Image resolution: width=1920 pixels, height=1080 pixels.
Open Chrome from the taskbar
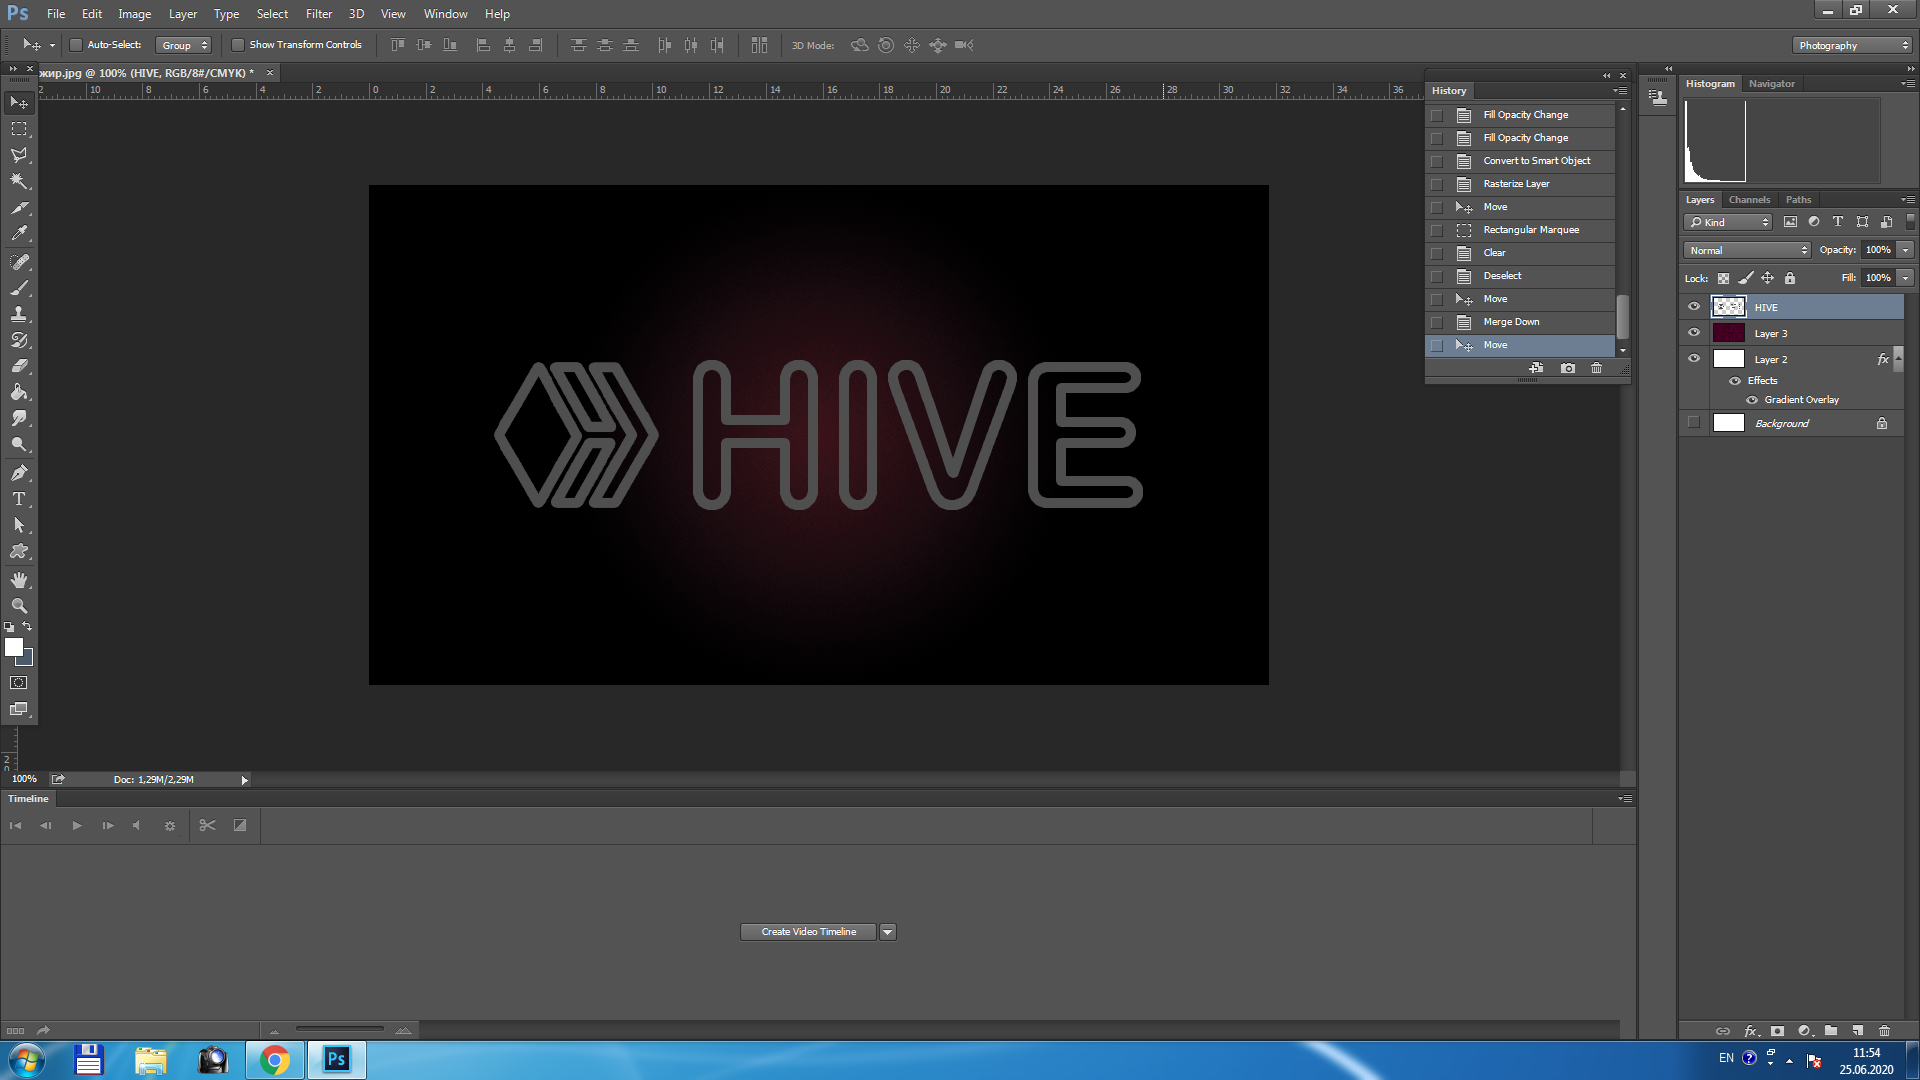click(274, 1060)
